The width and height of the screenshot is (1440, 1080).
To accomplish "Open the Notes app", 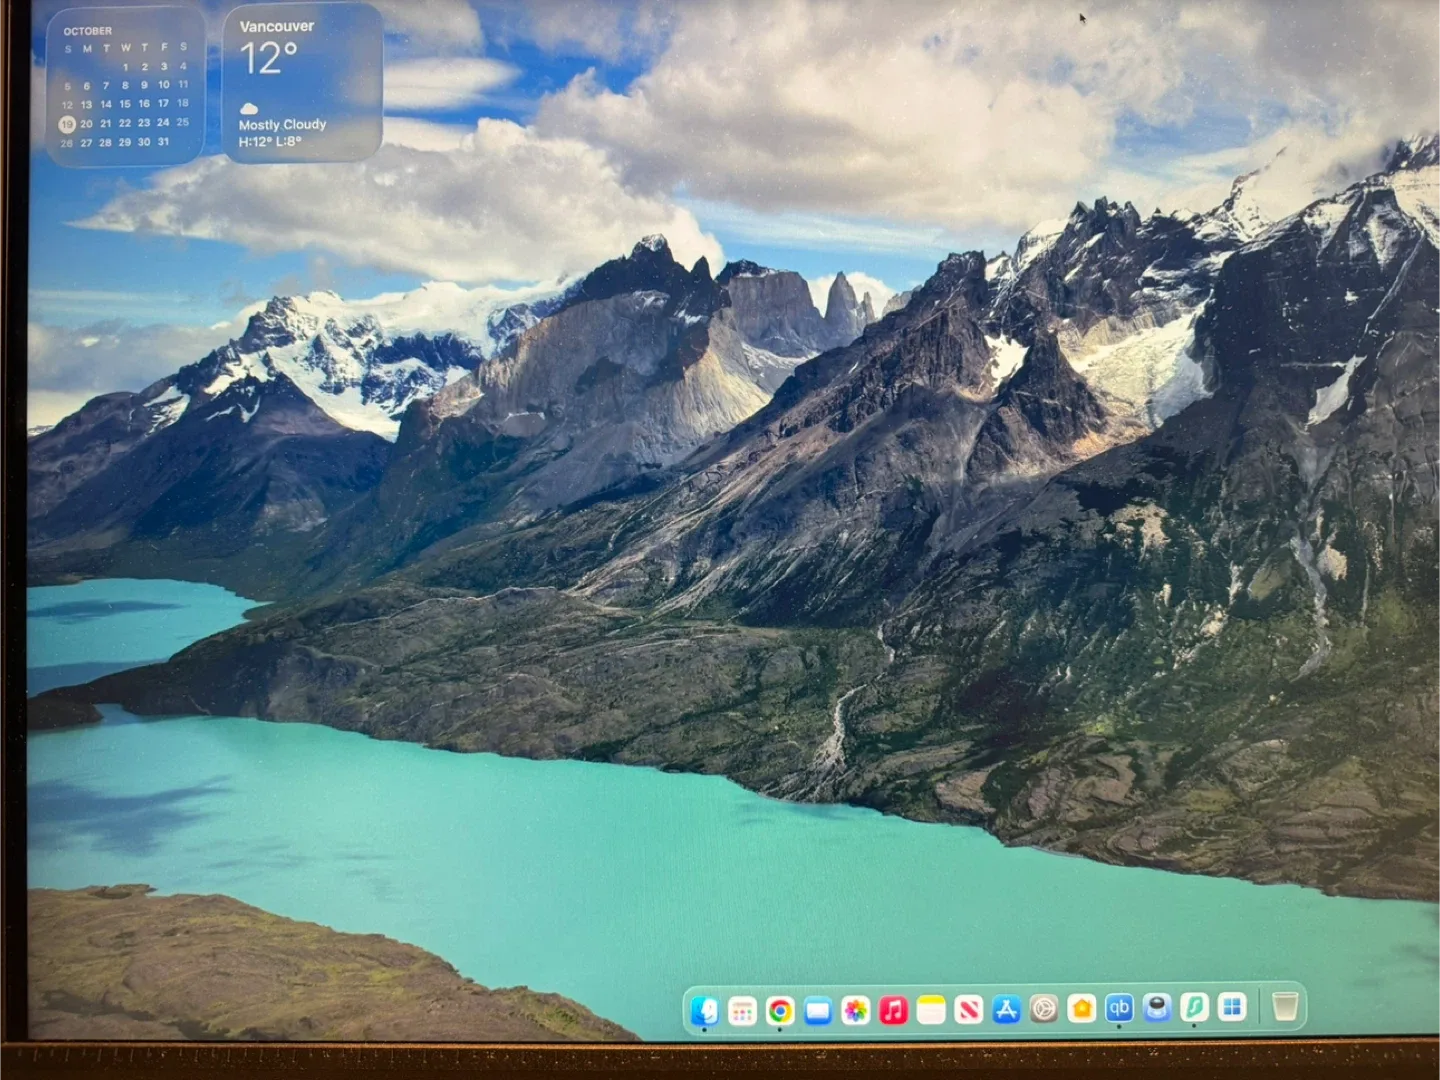I will tap(929, 1010).
